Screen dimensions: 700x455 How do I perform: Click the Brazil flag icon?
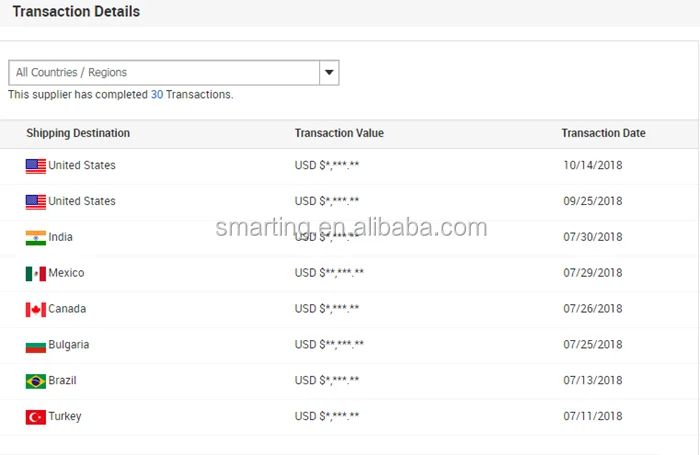coord(36,381)
